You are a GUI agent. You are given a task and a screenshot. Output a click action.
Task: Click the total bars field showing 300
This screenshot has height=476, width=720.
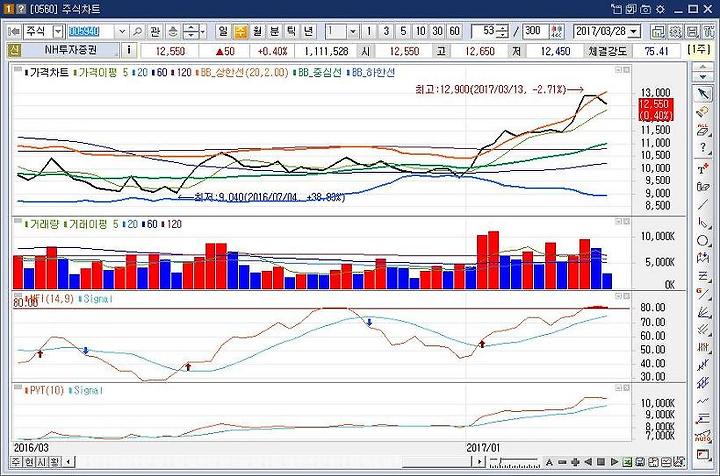pos(536,31)
